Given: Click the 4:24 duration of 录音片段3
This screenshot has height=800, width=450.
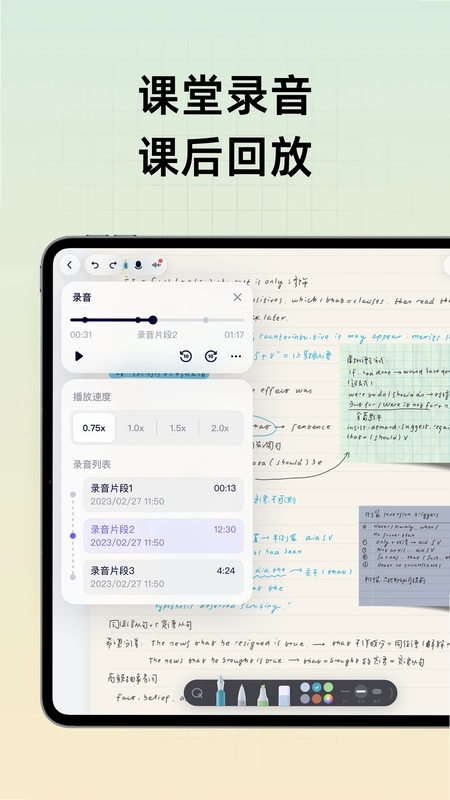Looking at the screenshot, I should click(226, 571).
